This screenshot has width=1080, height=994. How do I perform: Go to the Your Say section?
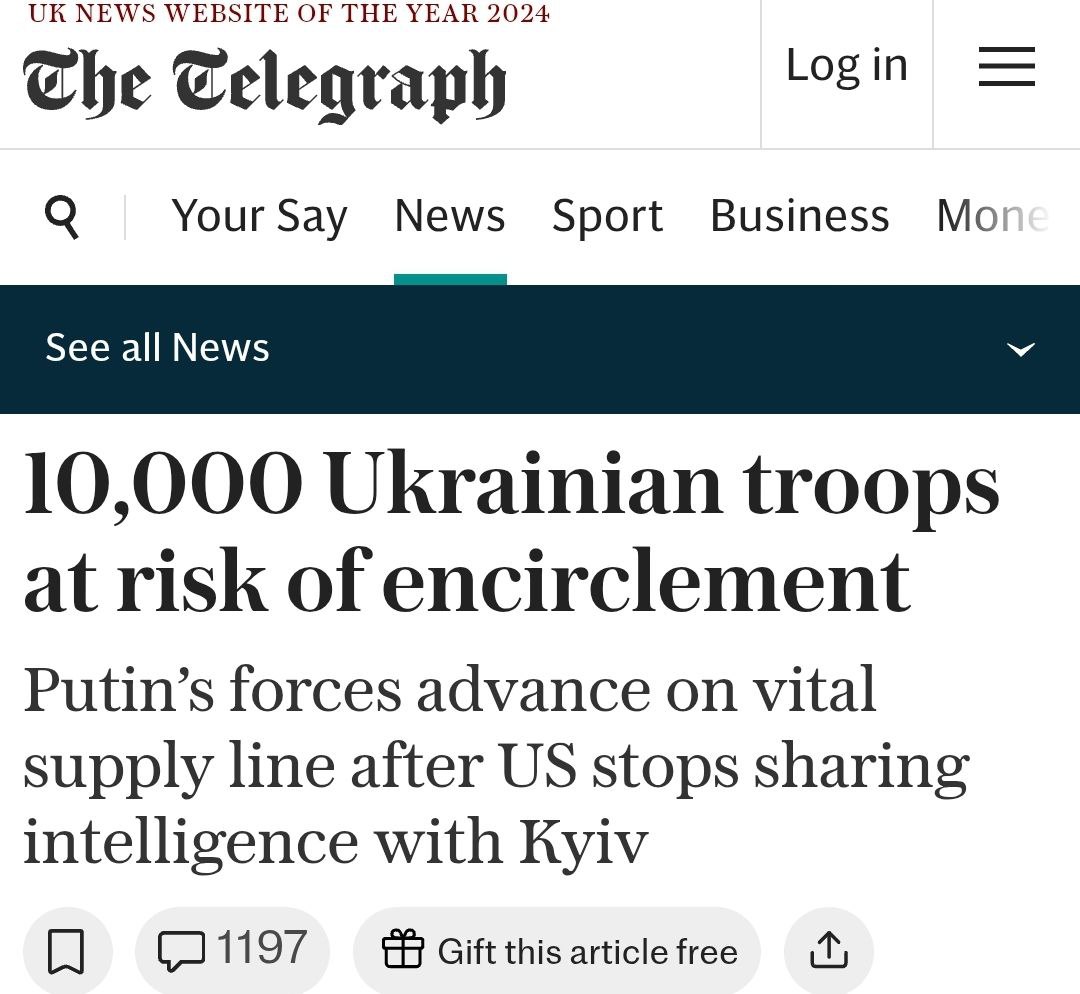[x=259, y=216]
